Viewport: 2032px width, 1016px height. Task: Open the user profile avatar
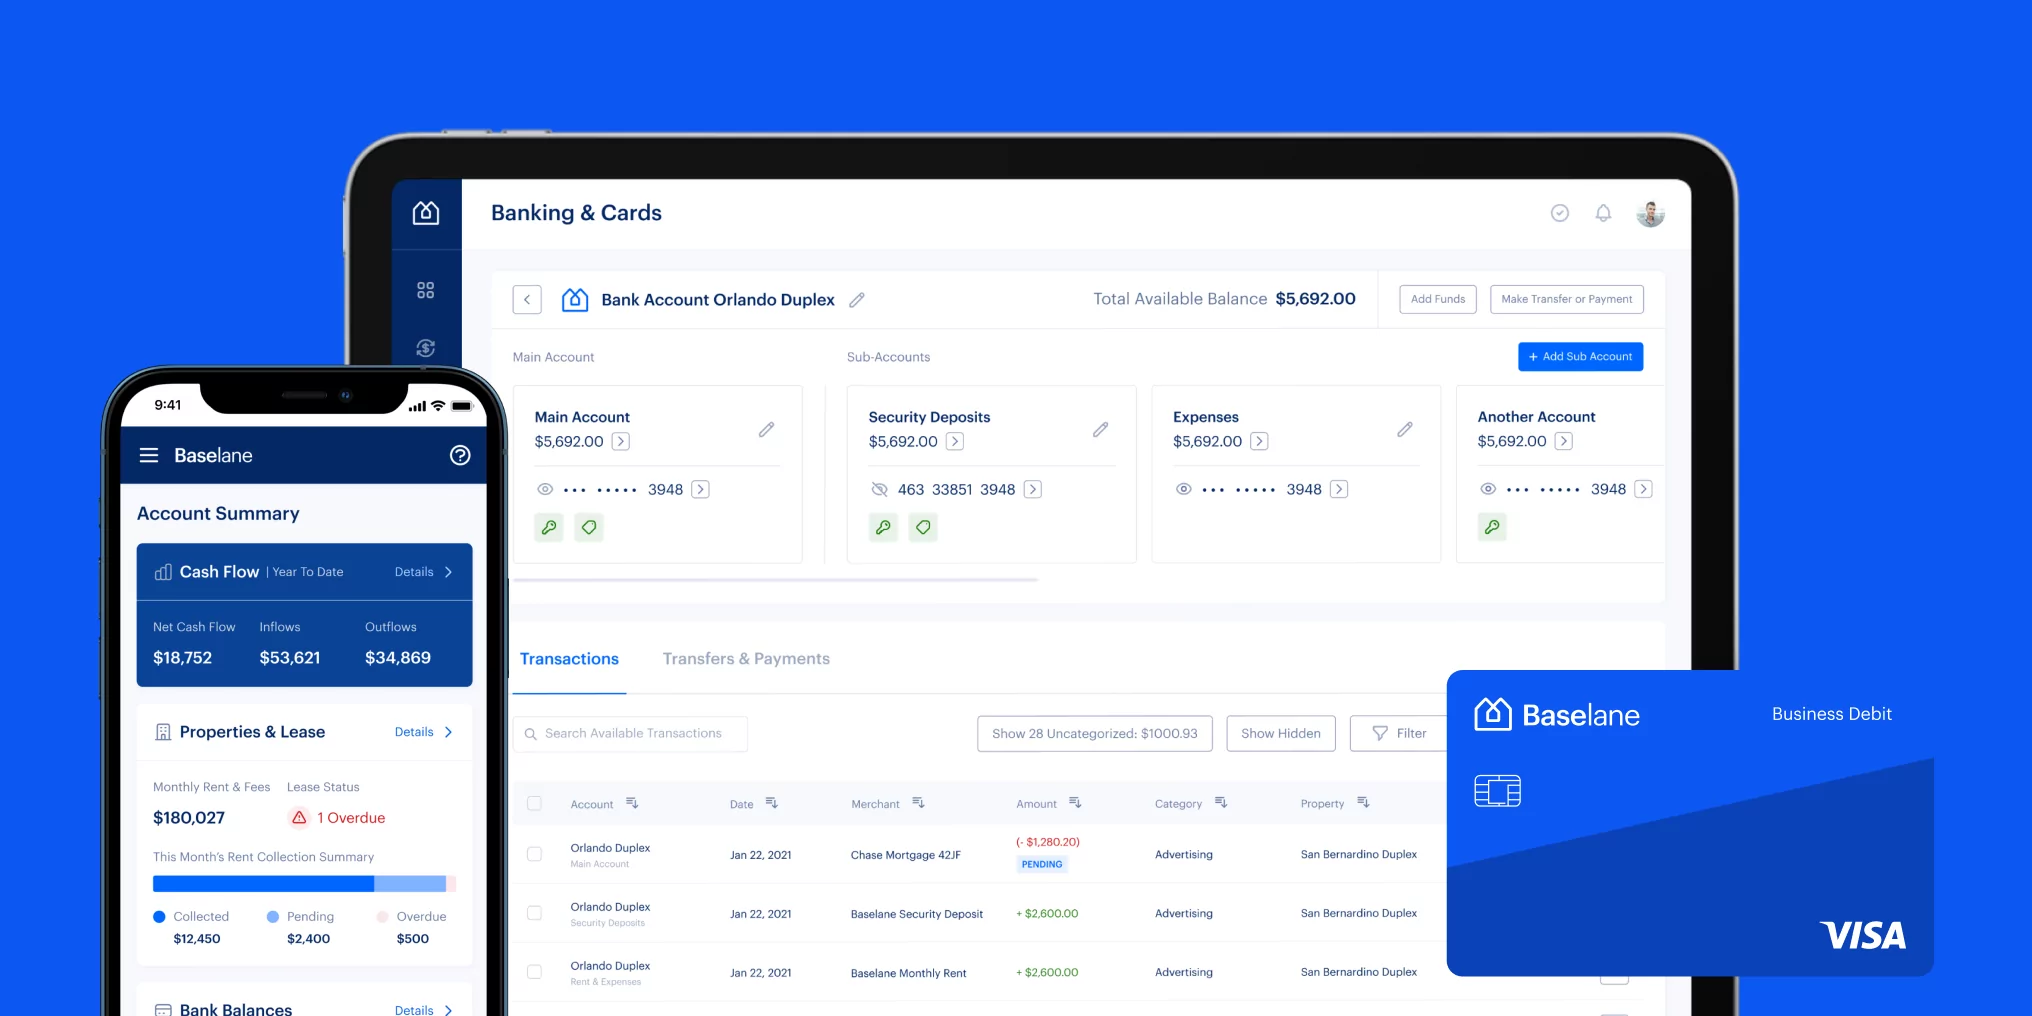click(x=1650, y=213)
